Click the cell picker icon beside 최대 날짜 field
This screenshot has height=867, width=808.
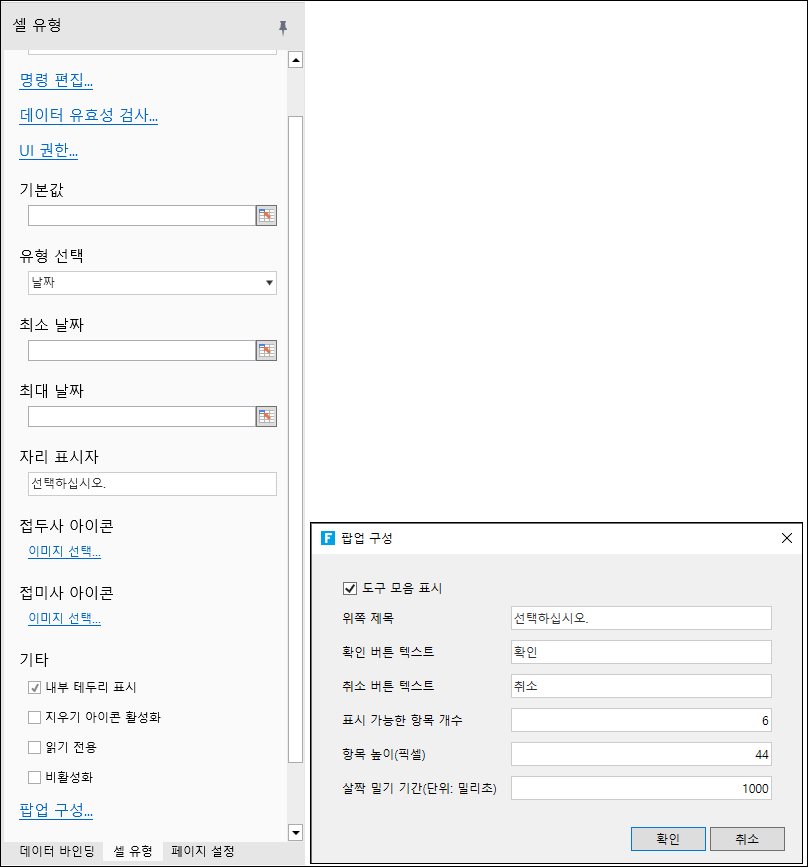[x=266, y=416]
